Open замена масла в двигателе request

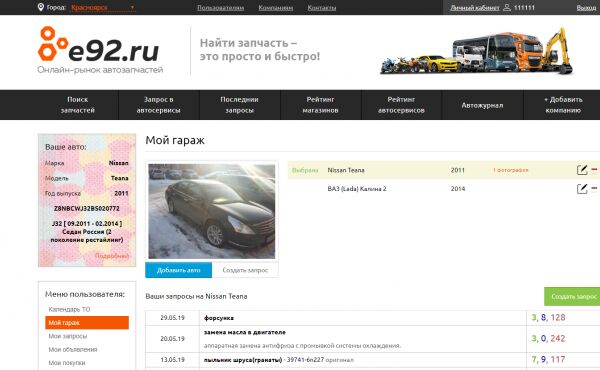[x=245, y=332]
